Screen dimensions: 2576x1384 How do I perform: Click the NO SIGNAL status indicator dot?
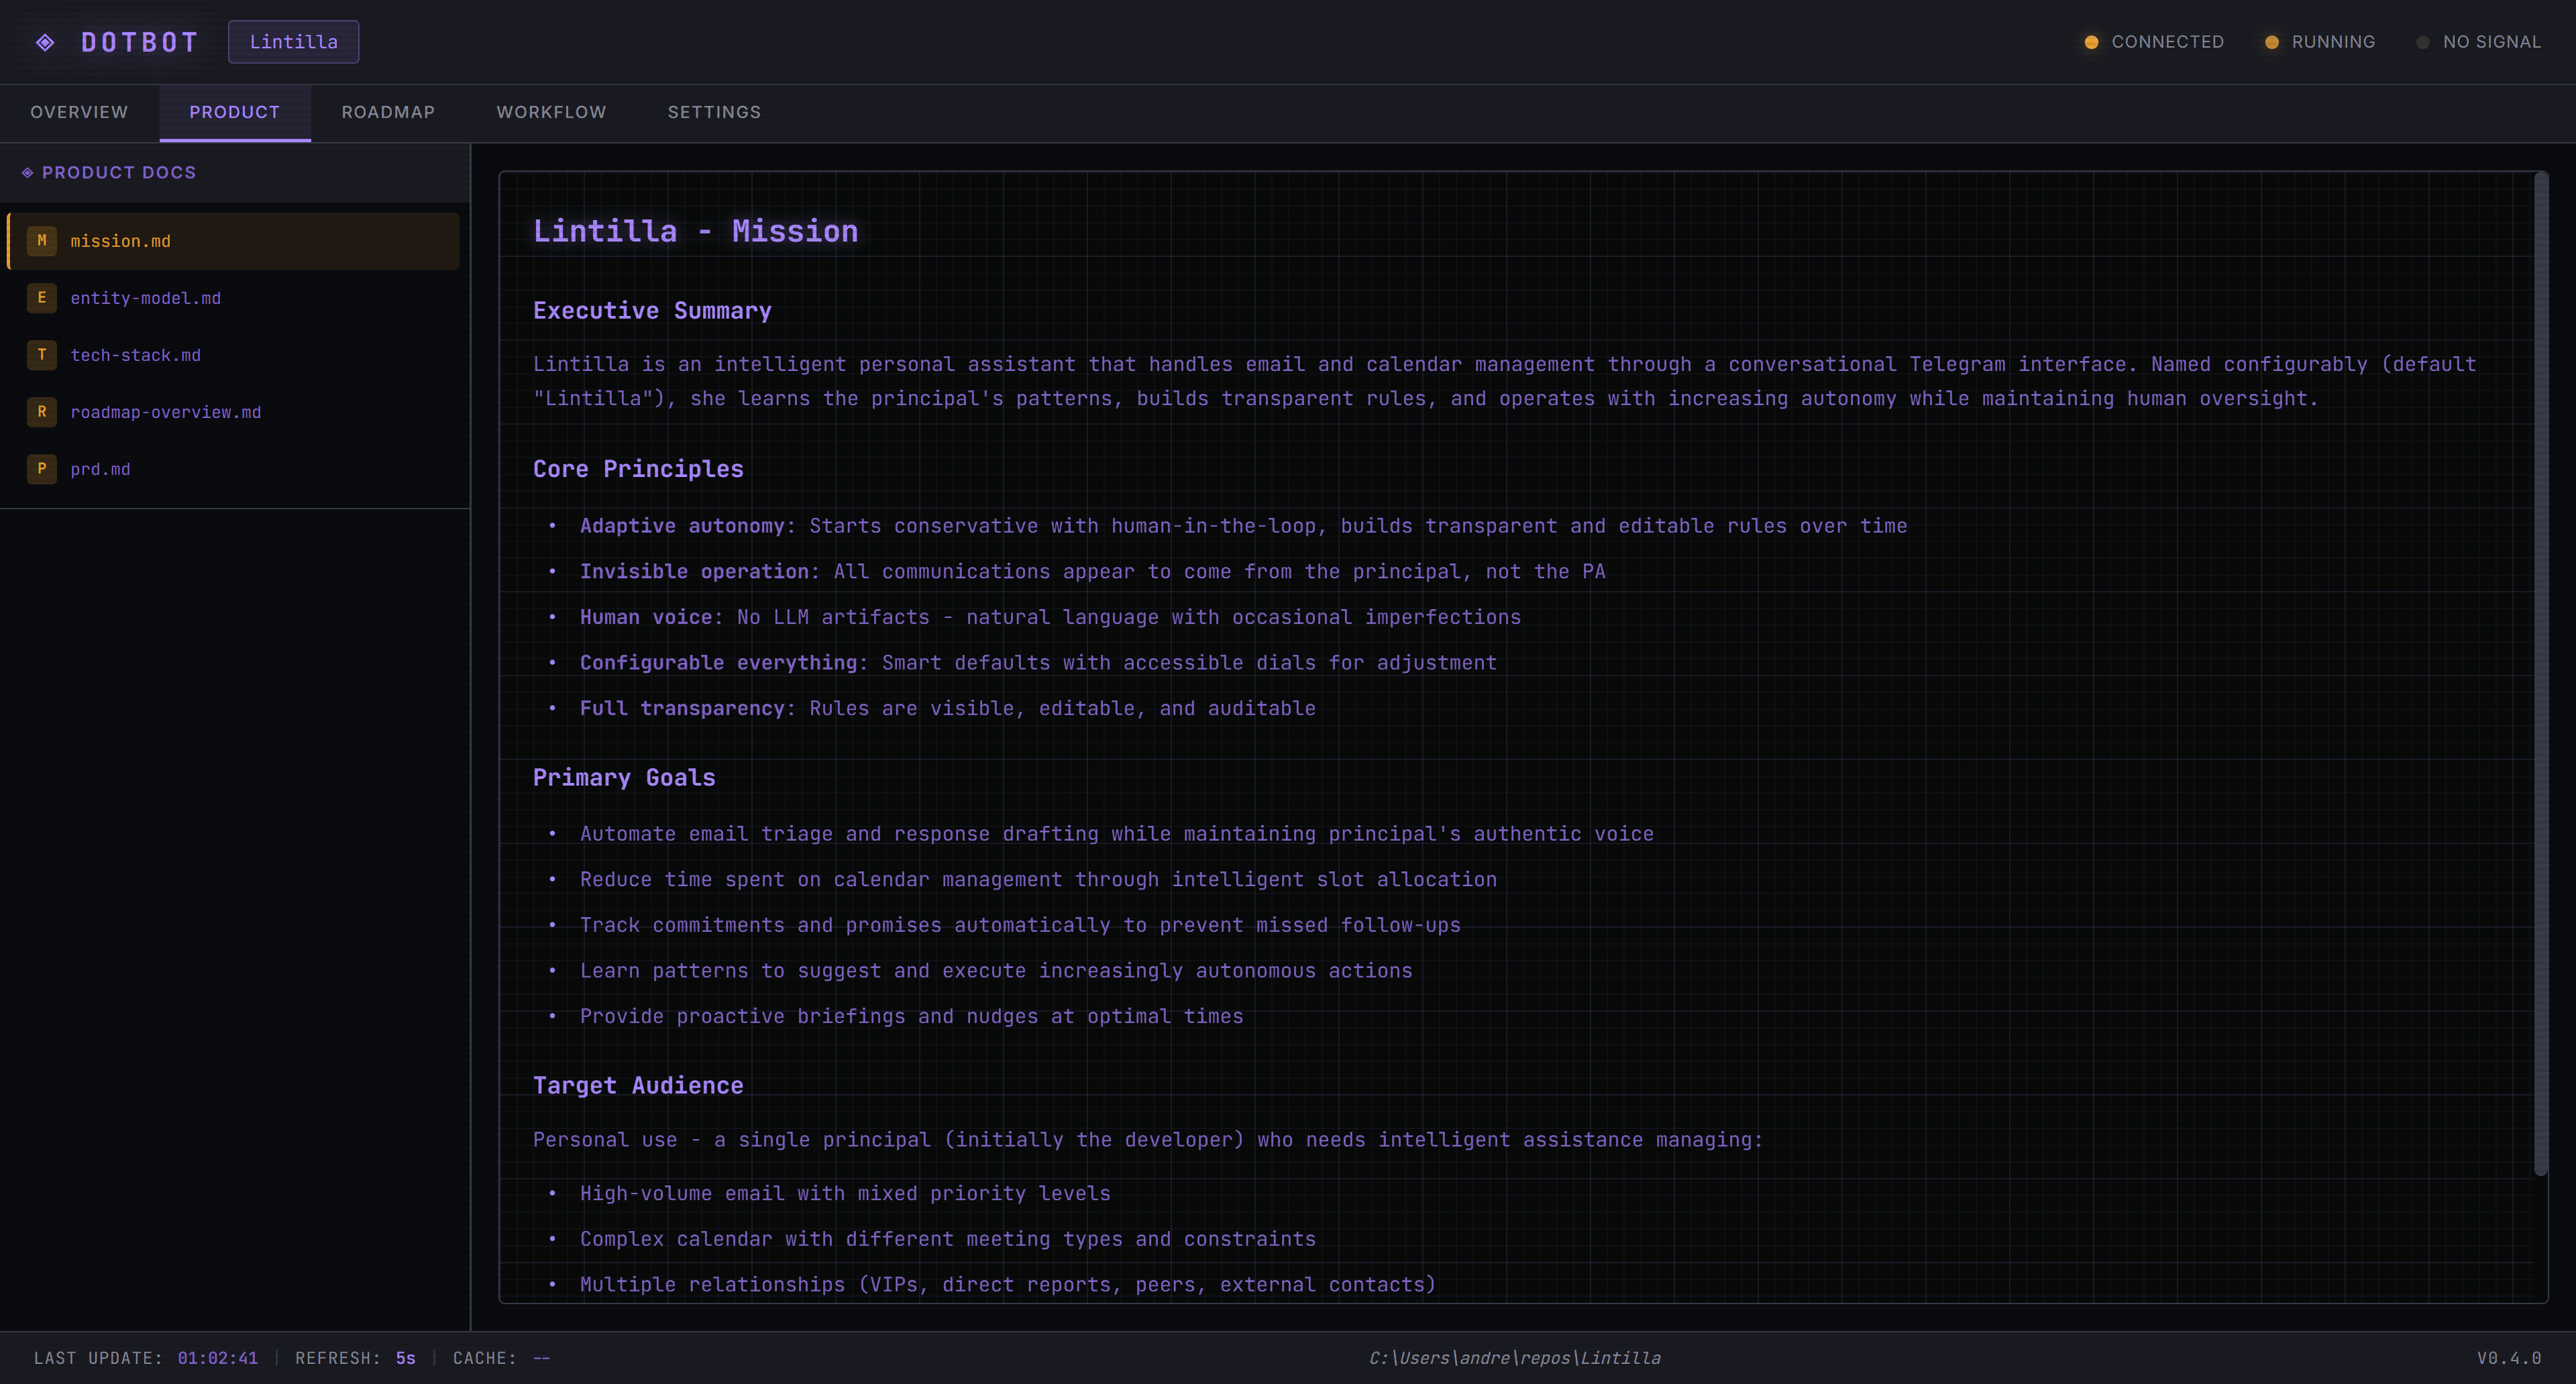[x=2423, y=41]
